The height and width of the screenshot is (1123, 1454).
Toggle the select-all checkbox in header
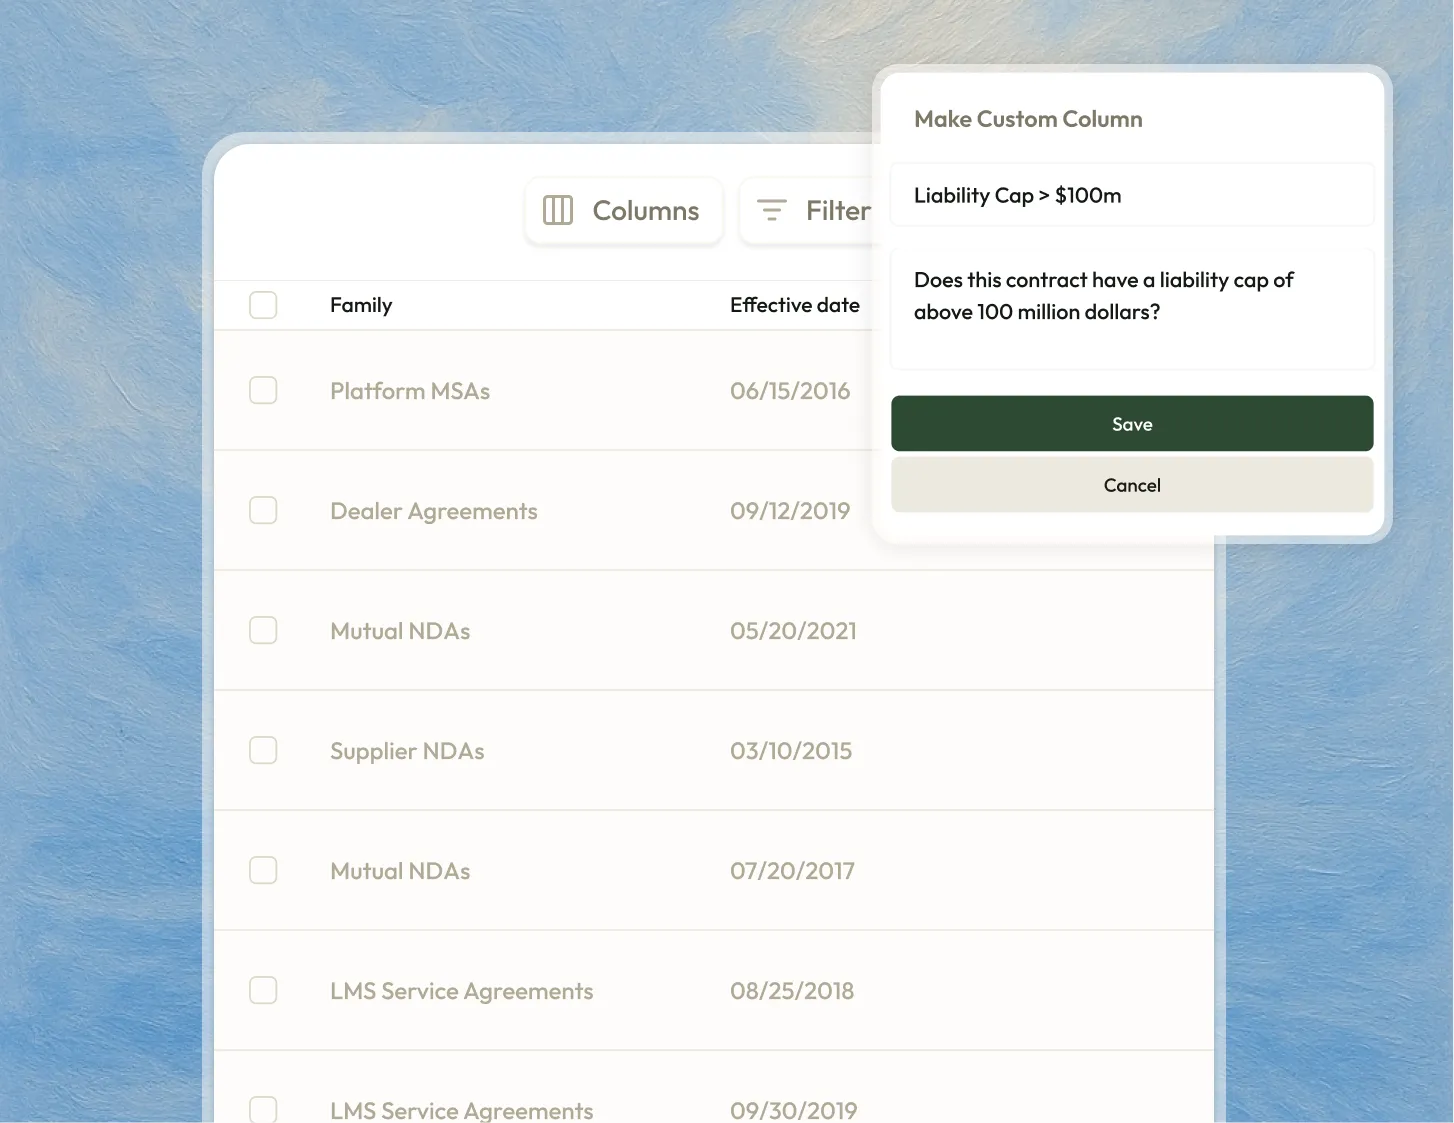pos(263,305)
